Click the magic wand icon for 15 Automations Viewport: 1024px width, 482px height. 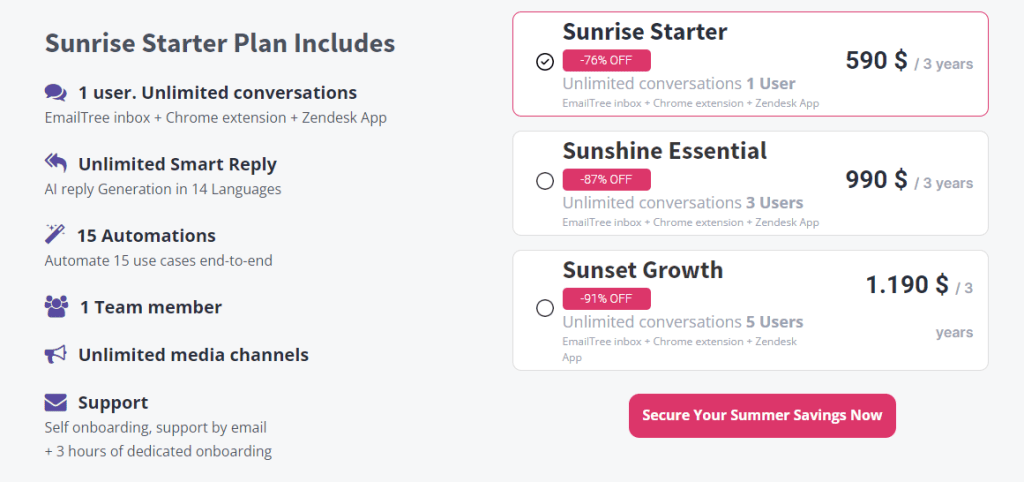(x=54, y=234)
